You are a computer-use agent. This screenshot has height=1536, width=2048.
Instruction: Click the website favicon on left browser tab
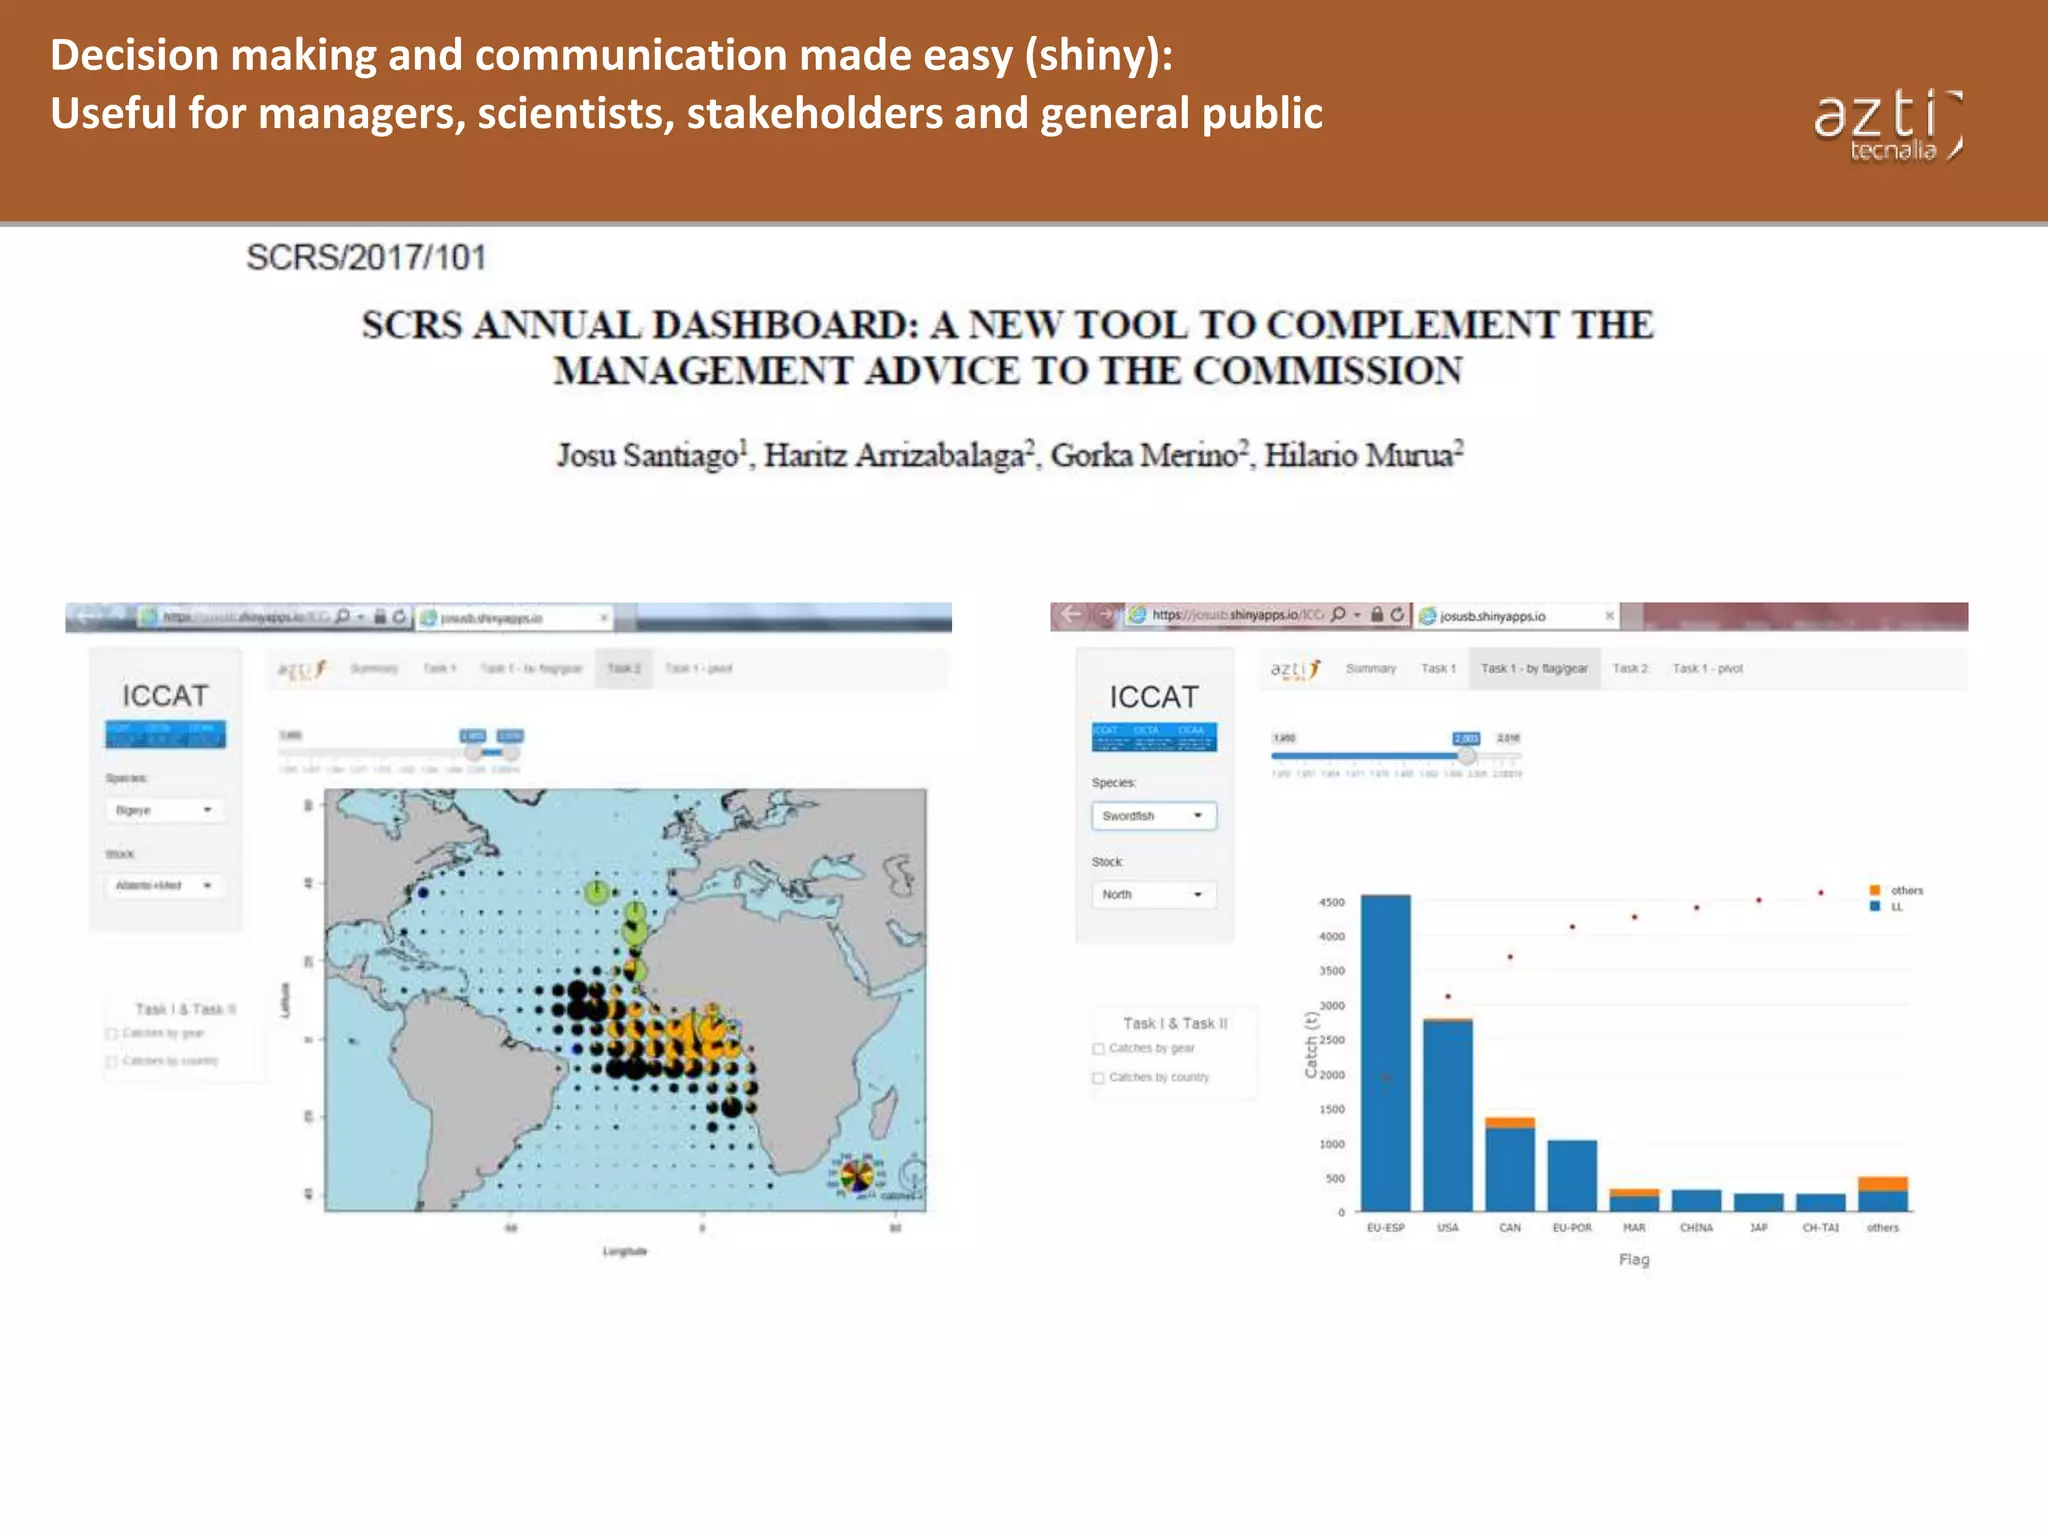(x=429, y=618)
